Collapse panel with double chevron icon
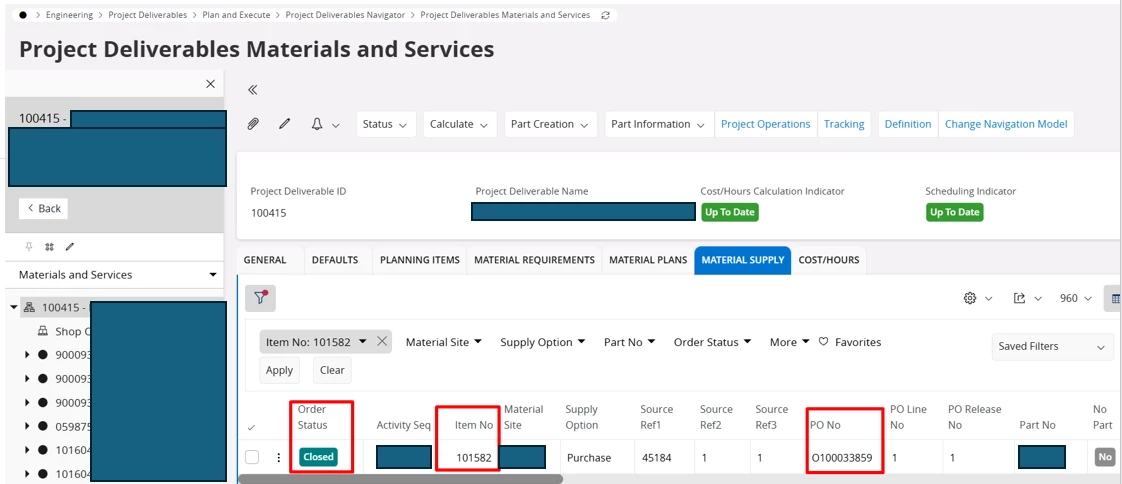Screen dimensions: 1122x484 point(252,89)
